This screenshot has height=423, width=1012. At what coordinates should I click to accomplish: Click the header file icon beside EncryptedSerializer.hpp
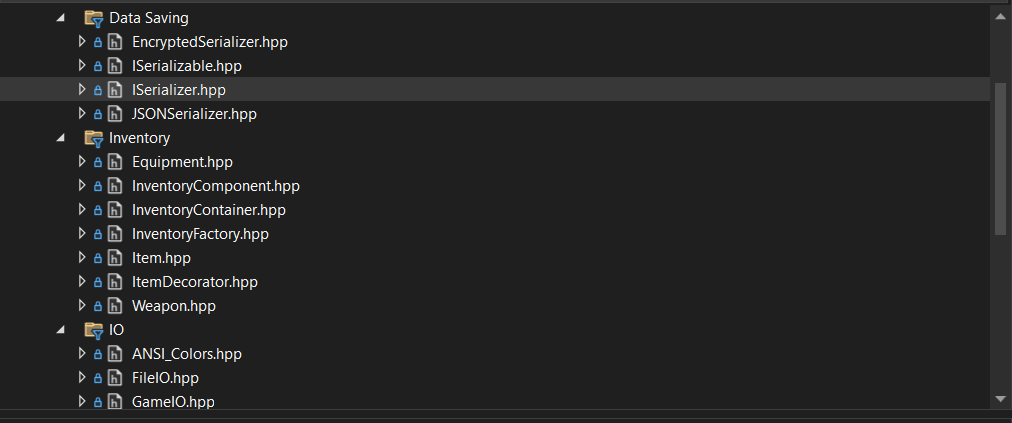click(x=115, y=42)
